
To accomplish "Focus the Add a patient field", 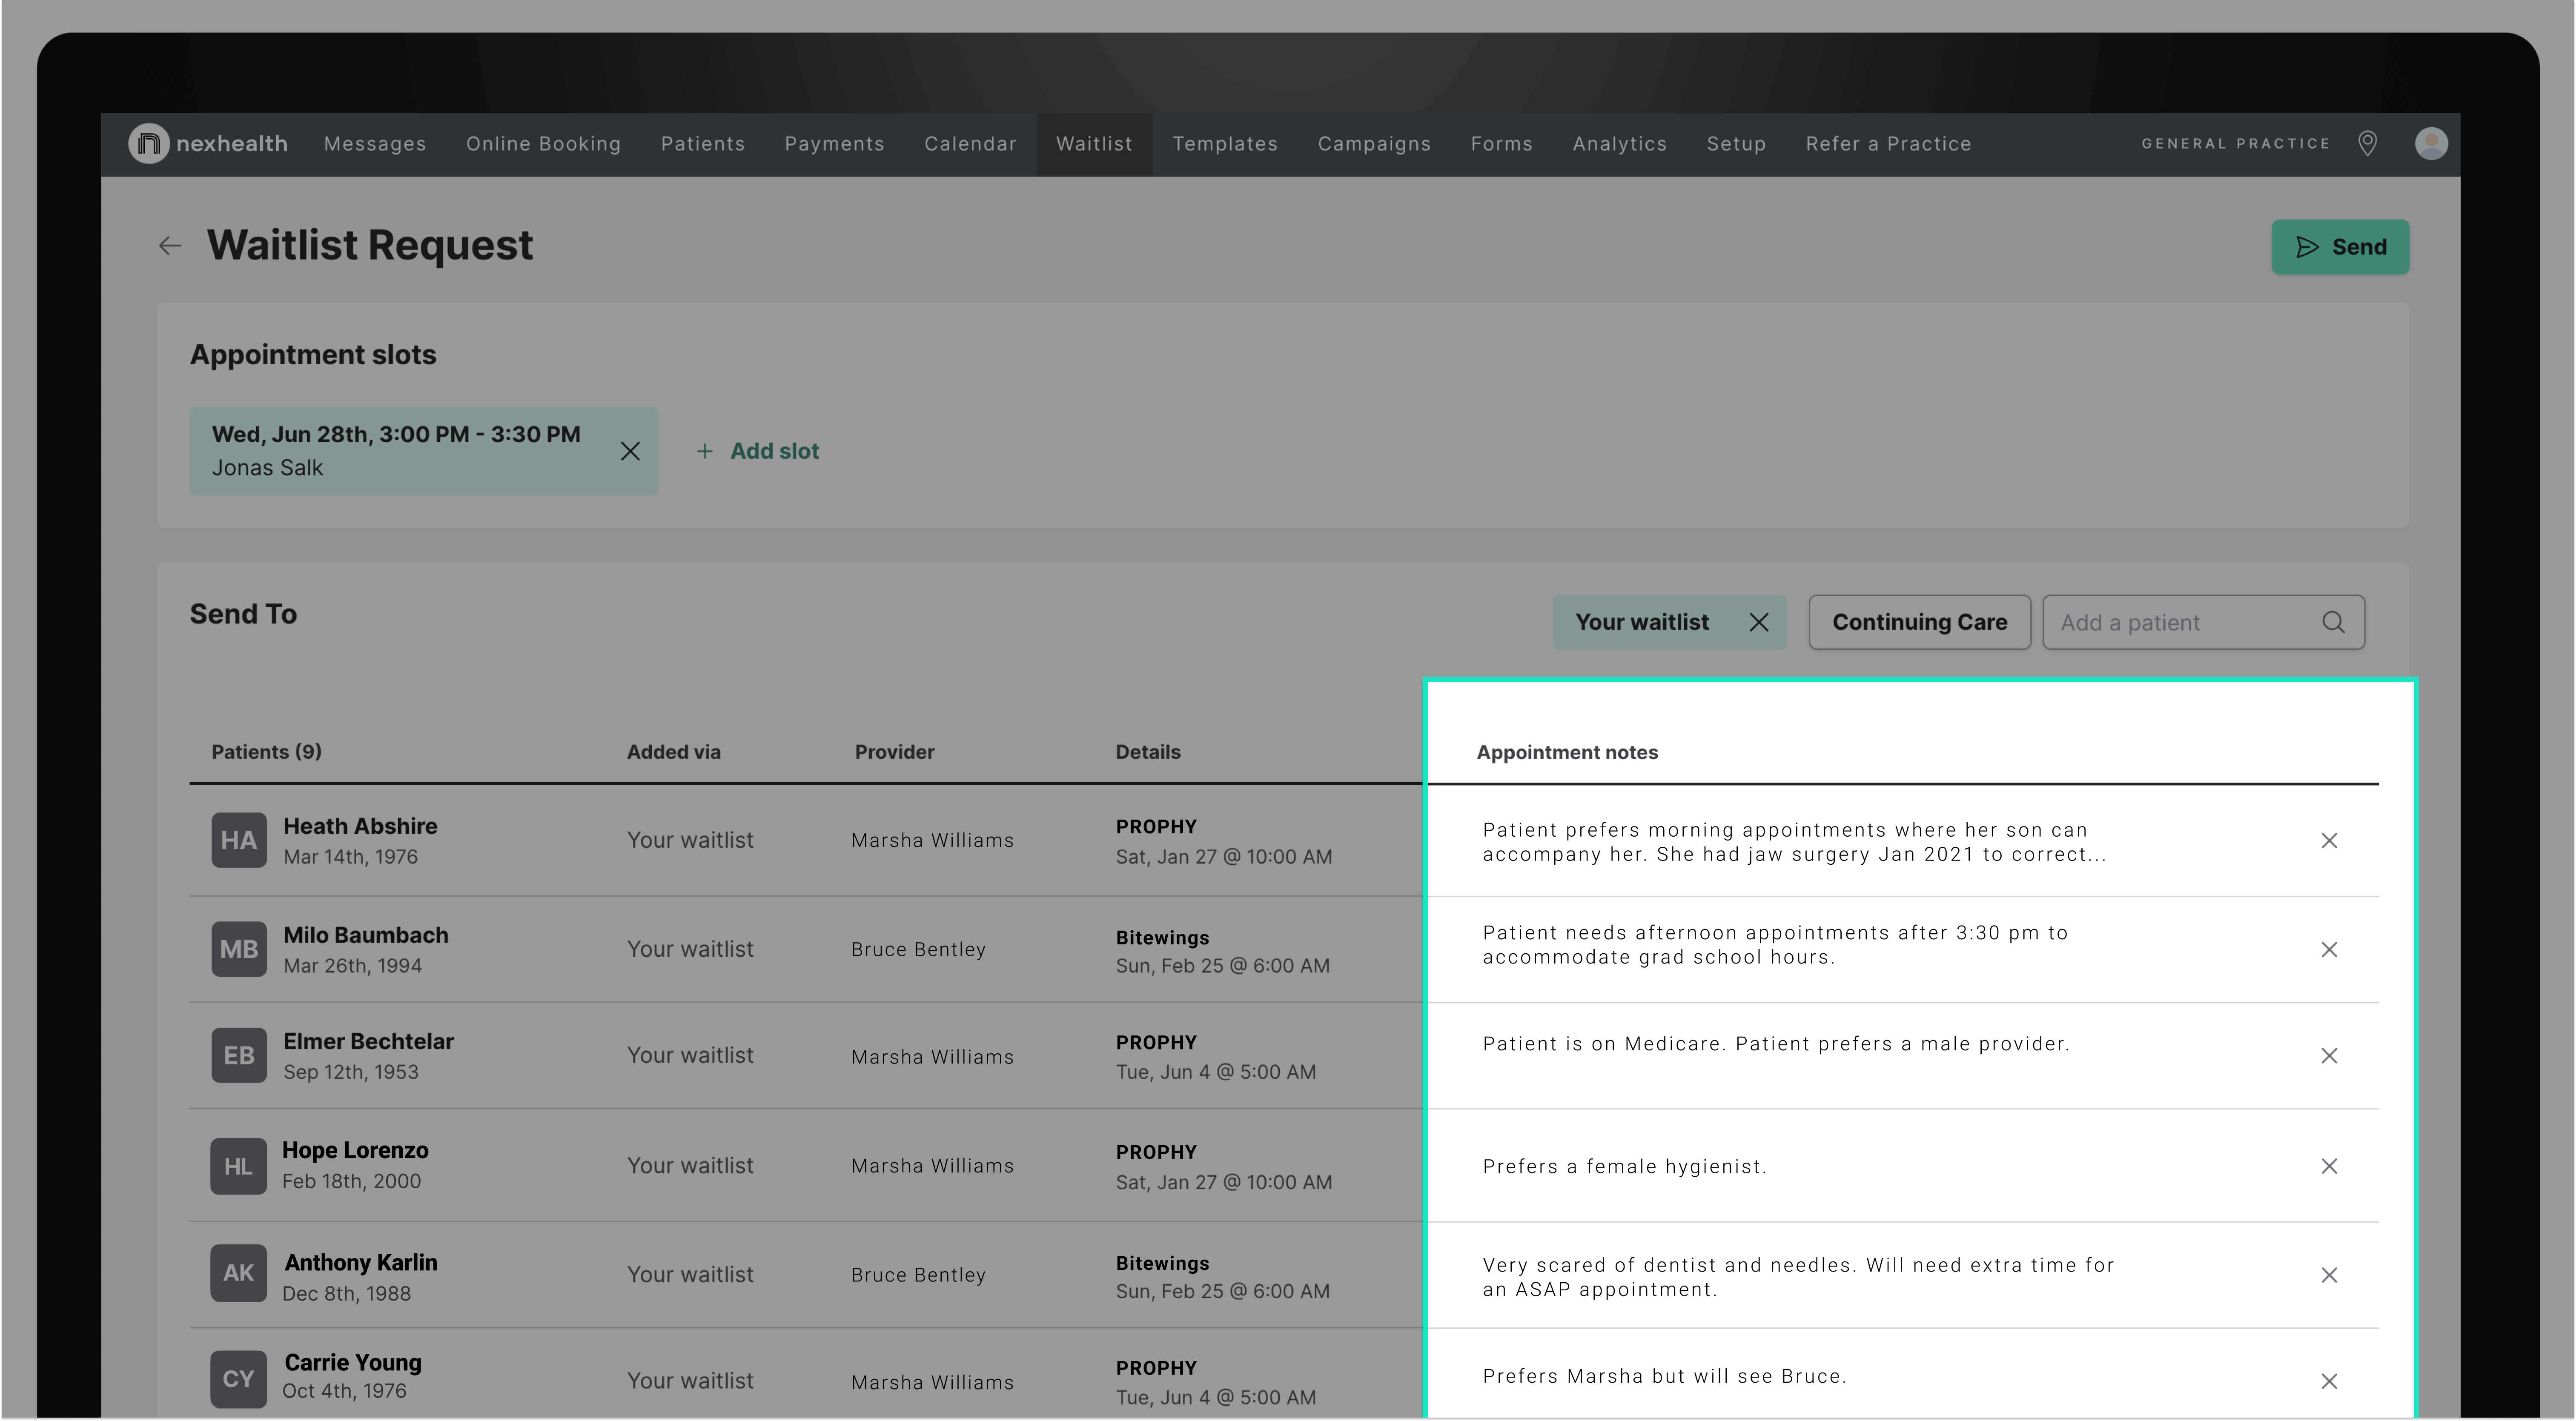I will click(x=2180, y=623).
